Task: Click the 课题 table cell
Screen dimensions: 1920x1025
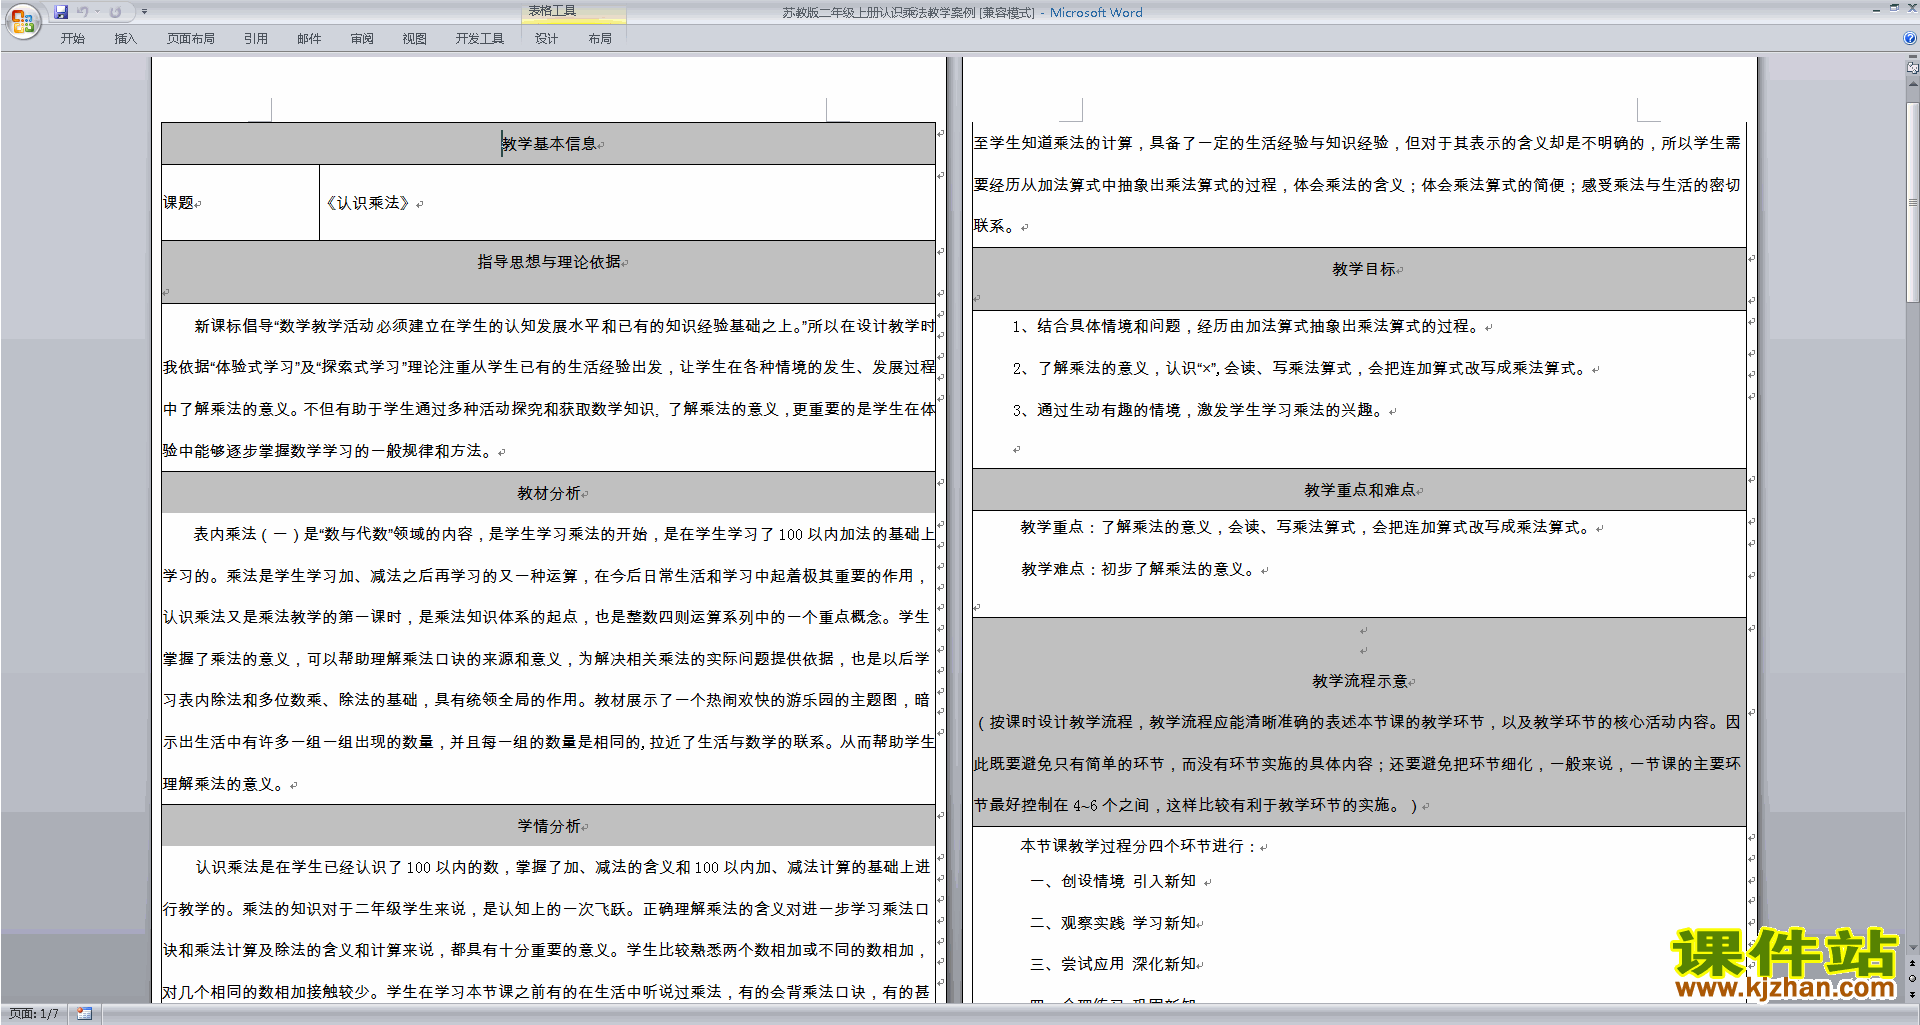Action: click(240, 203)
